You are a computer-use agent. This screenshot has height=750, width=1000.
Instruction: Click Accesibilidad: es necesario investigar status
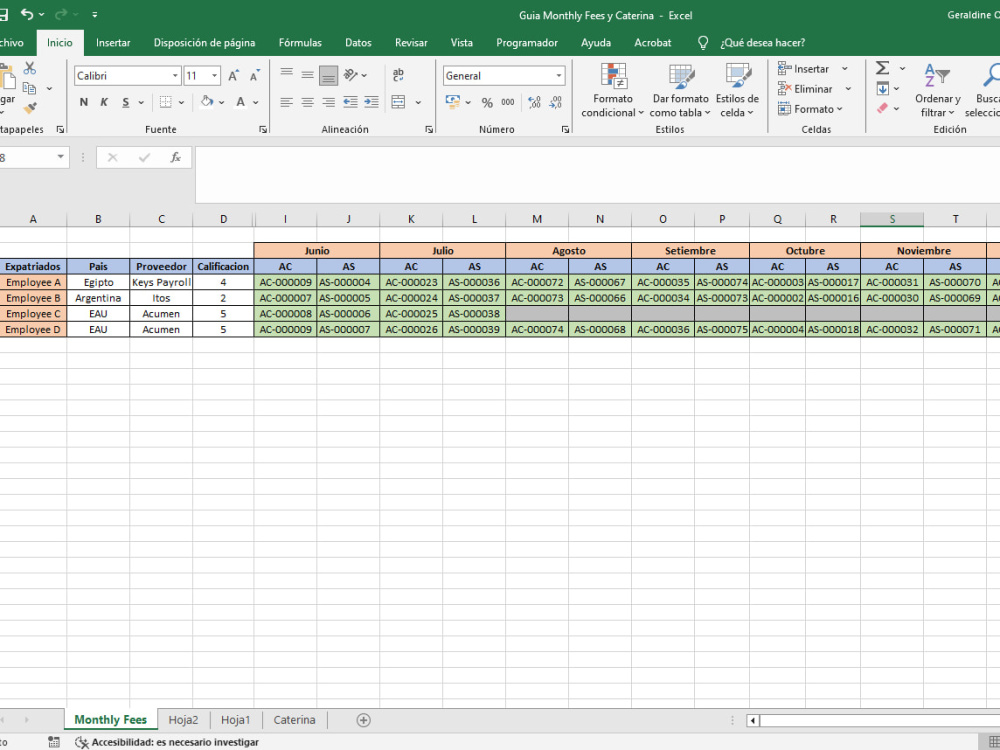tap(167, 742)
